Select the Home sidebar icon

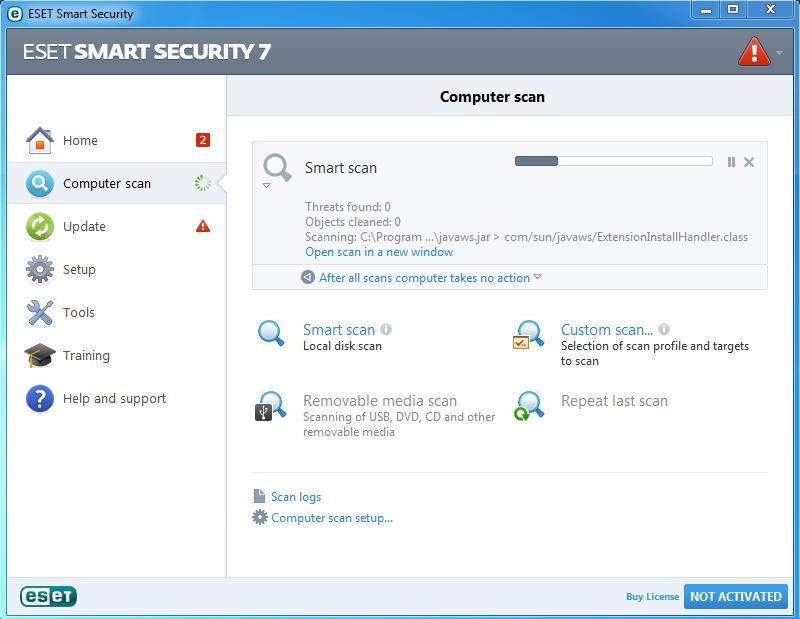coord(38,140)
